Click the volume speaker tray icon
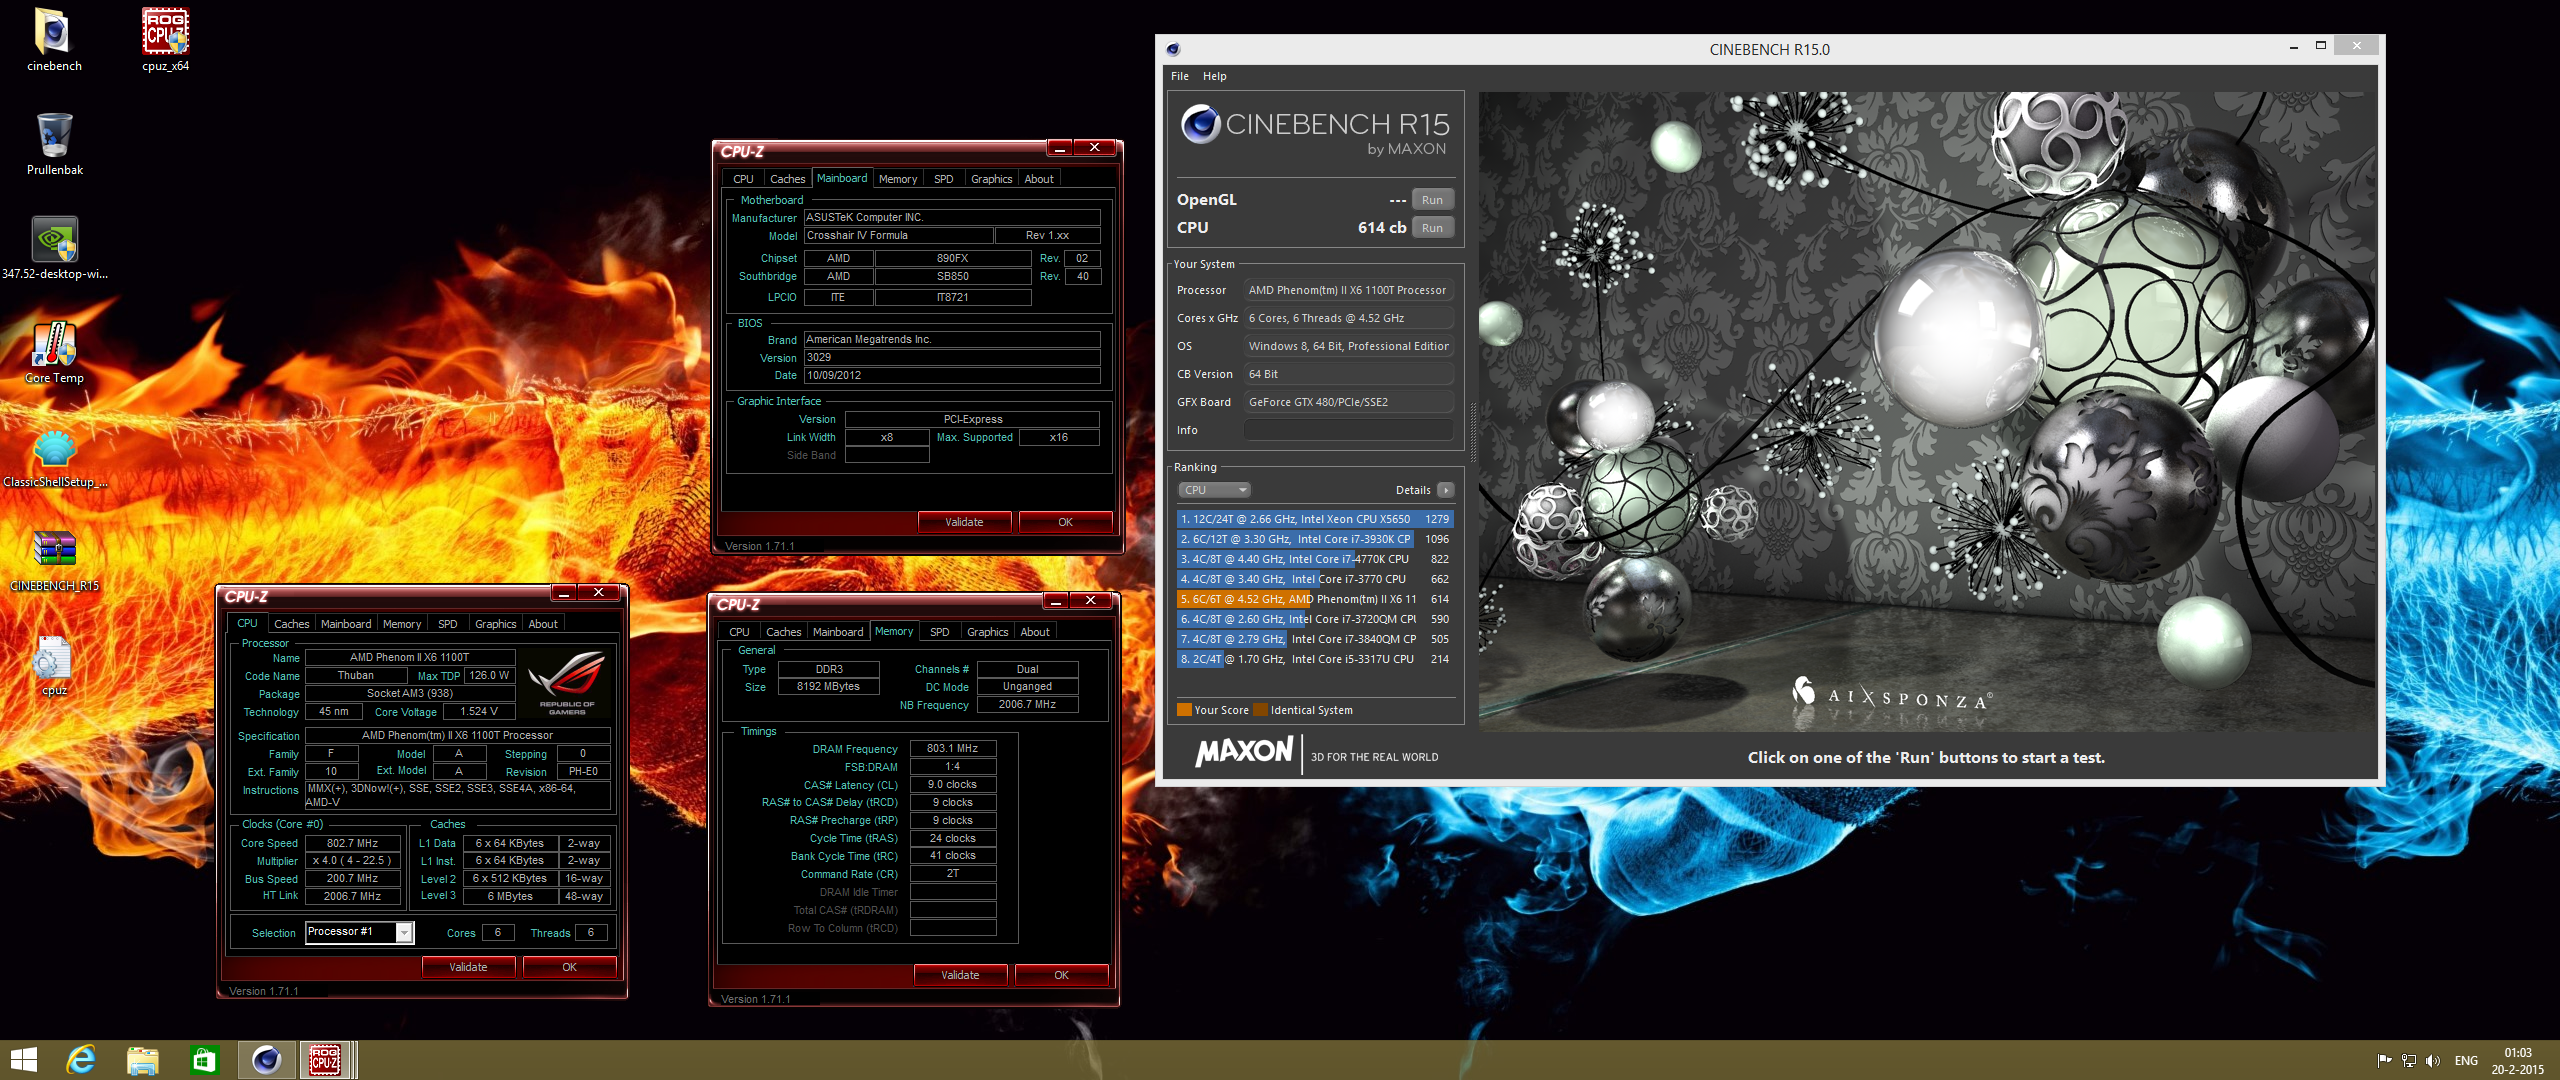Image resolution: width=2560 pixels, height=1080 pixels. 2432,1061
